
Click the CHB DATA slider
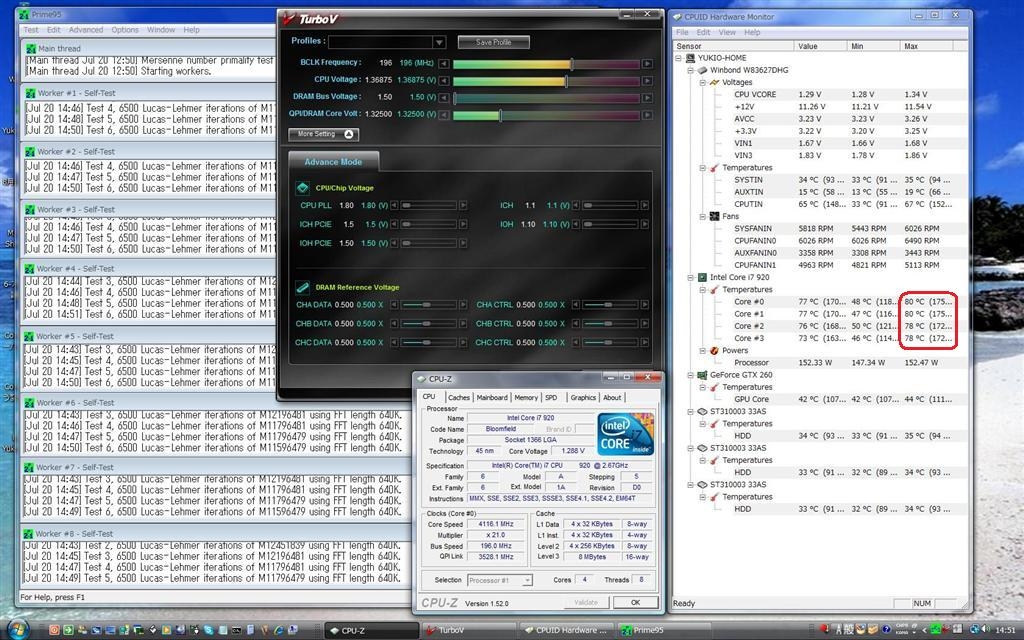pyautogui.click(x=428, y=324)
